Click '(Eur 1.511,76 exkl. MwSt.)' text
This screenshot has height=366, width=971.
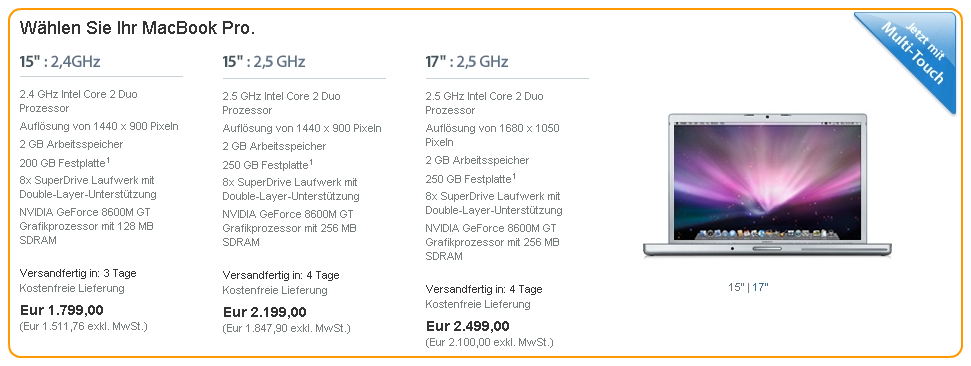[84, 326]
